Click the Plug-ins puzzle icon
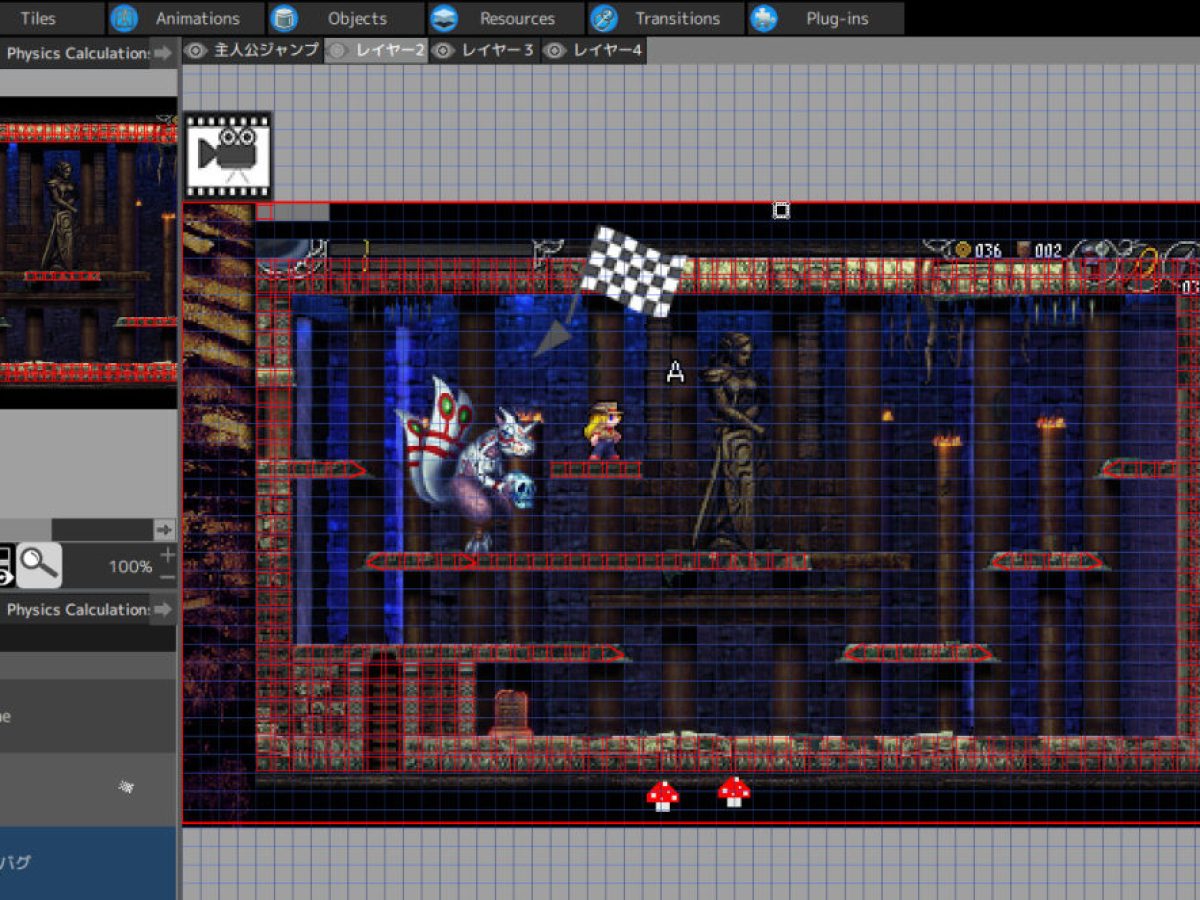 pos(764,18)
